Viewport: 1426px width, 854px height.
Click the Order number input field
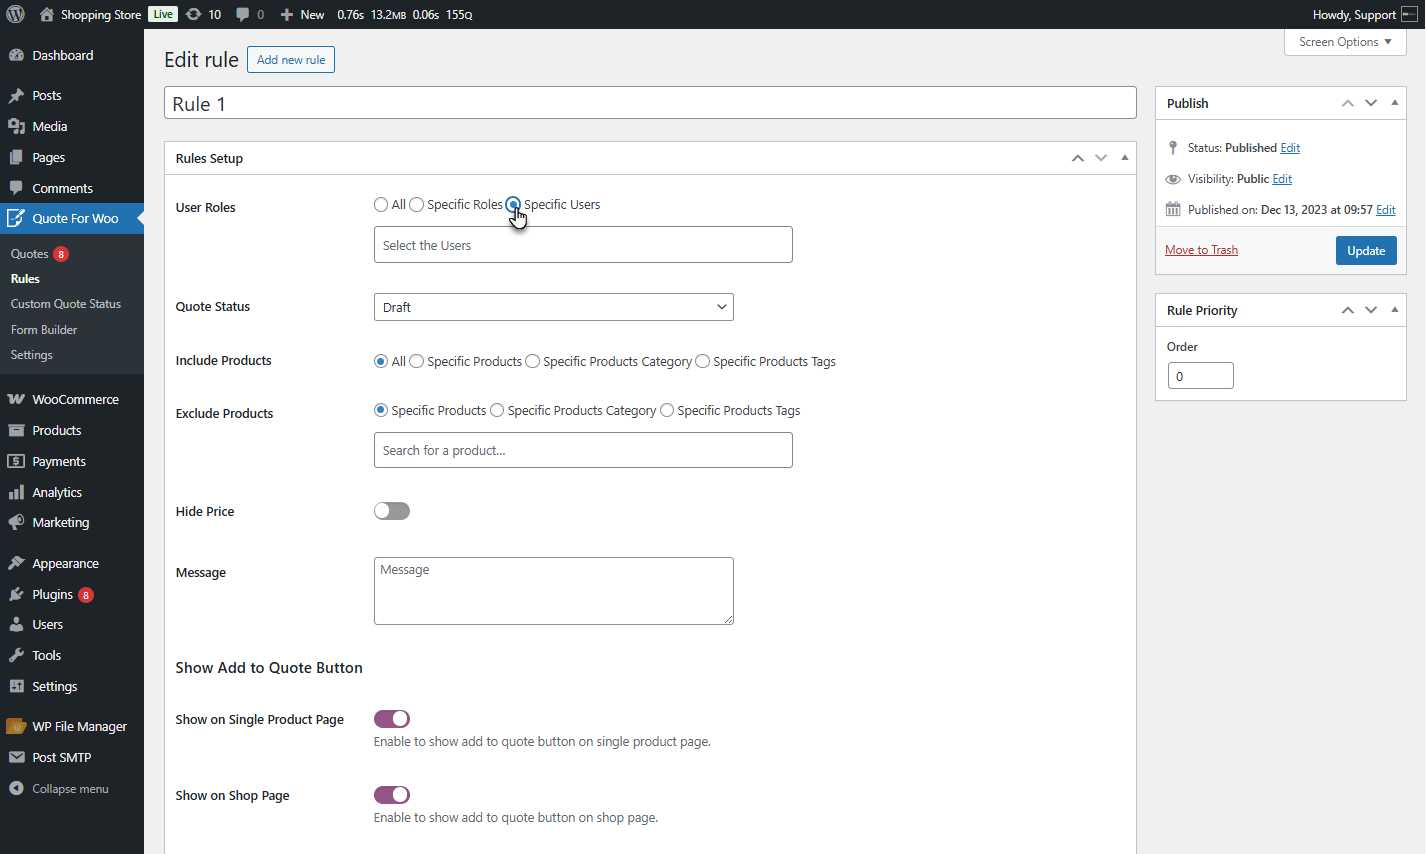point(1200,376)
